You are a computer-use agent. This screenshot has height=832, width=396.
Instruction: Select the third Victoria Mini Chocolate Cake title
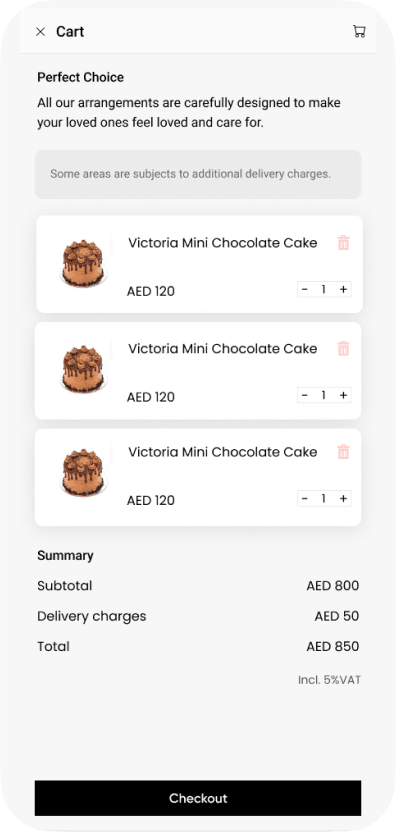[222, 452]
